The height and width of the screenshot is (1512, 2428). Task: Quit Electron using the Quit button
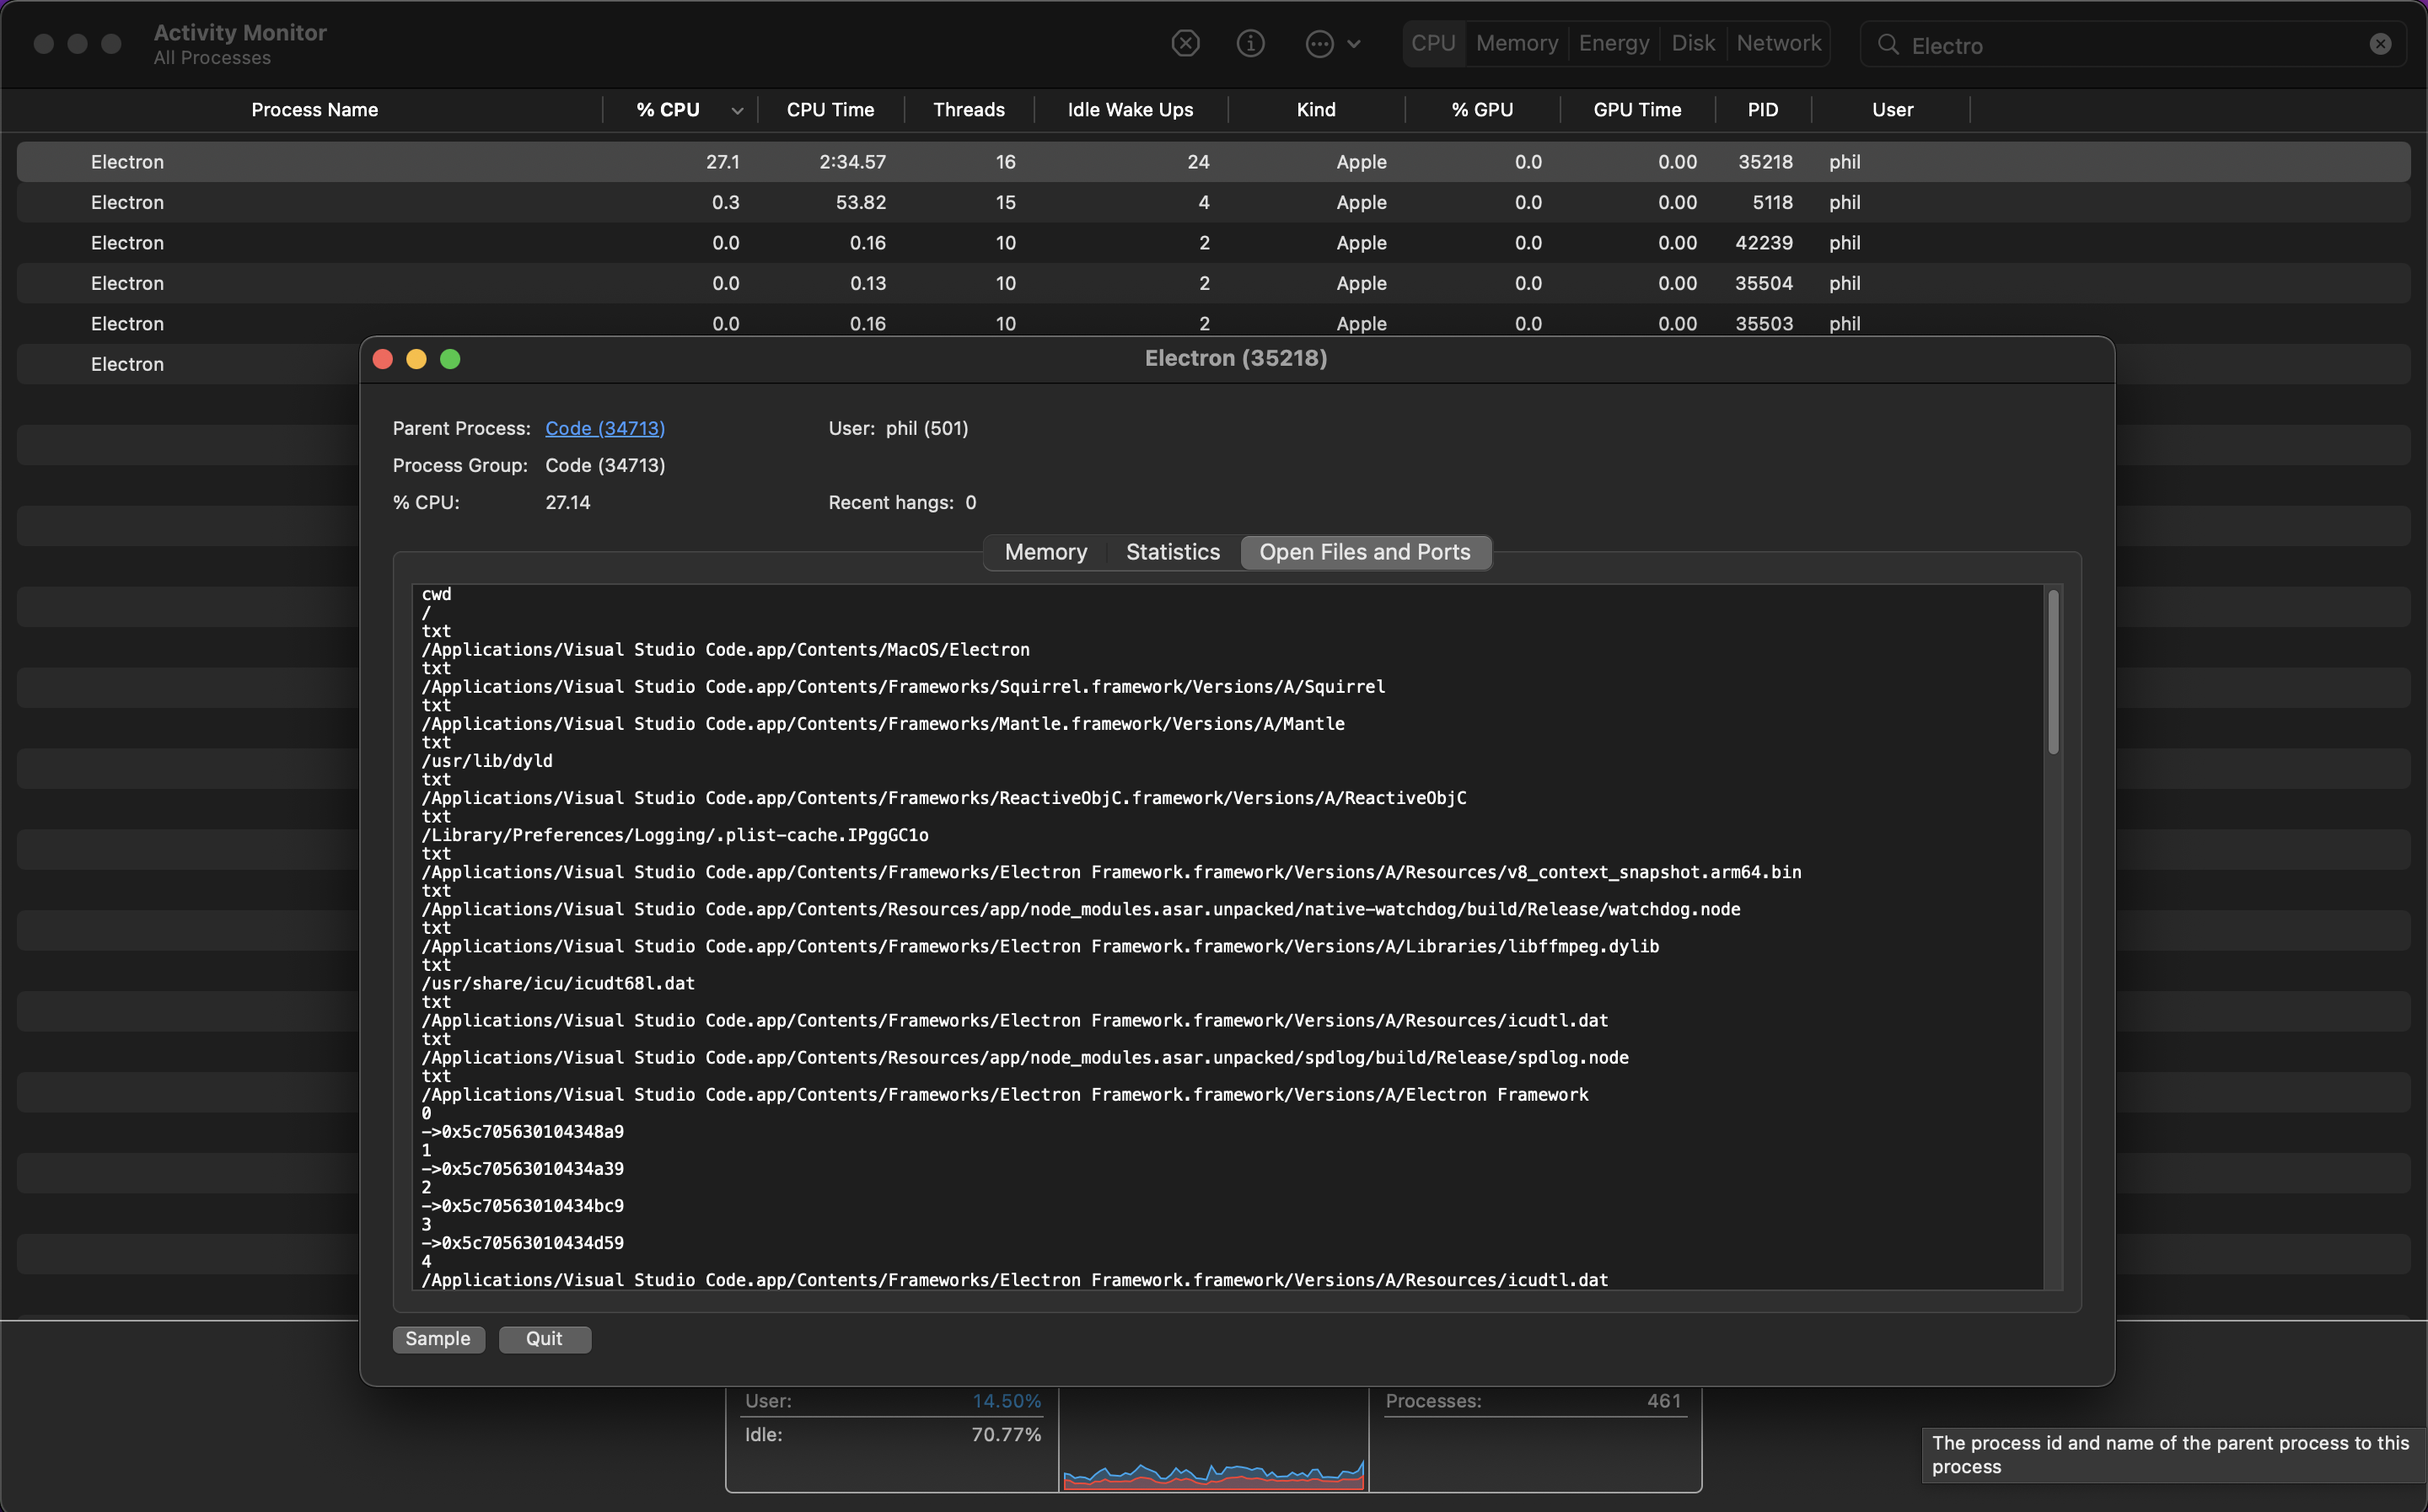click(544, 1339)
